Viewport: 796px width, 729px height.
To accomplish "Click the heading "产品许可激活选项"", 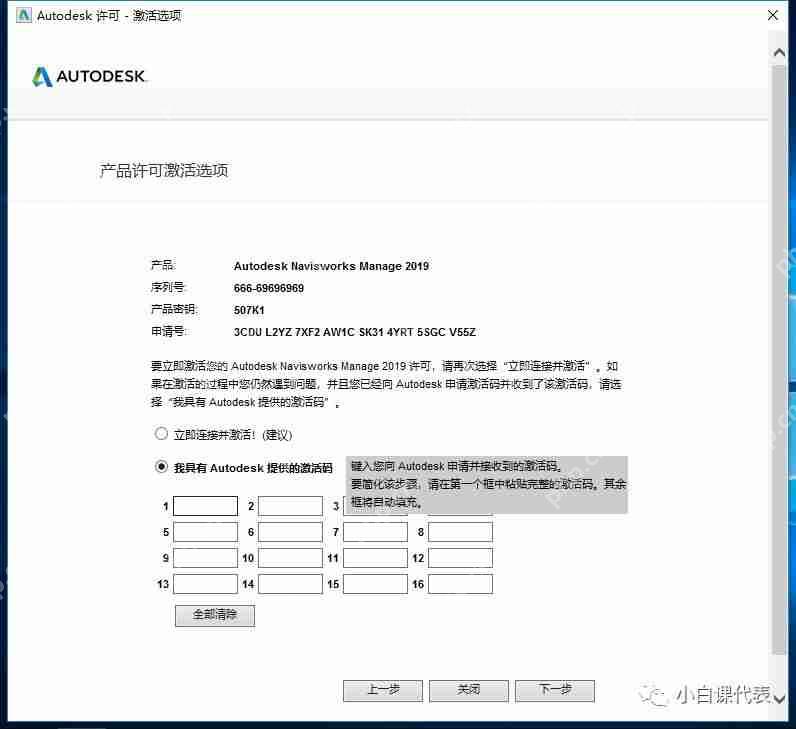I will (x=163, y=171).
